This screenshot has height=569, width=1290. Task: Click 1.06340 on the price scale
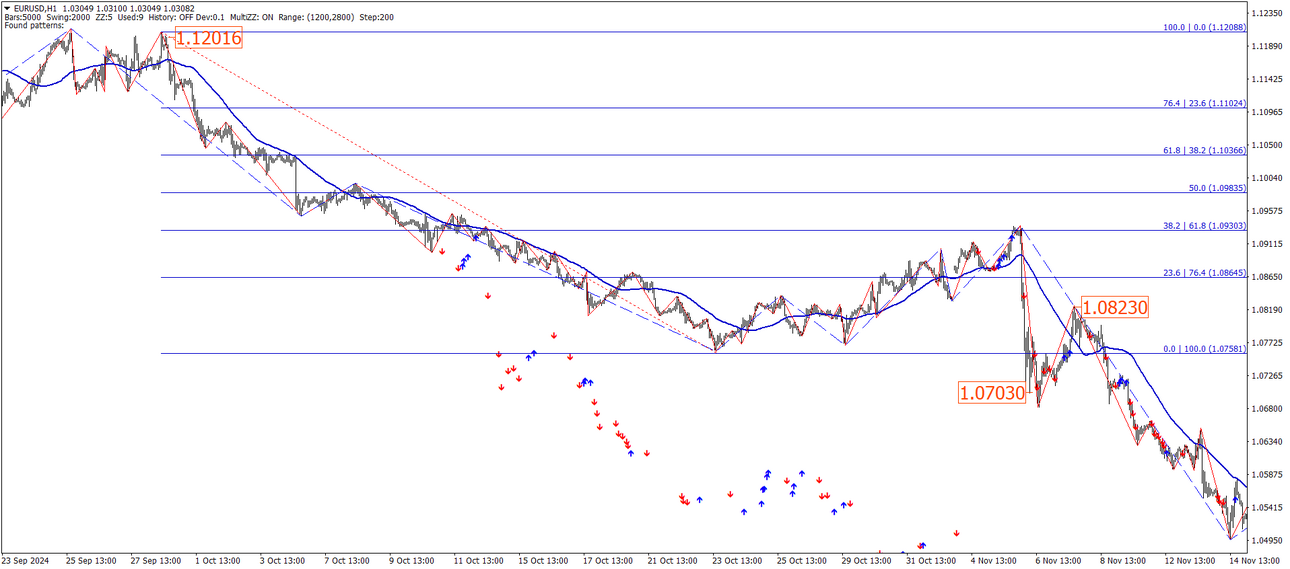(1268, 442)
